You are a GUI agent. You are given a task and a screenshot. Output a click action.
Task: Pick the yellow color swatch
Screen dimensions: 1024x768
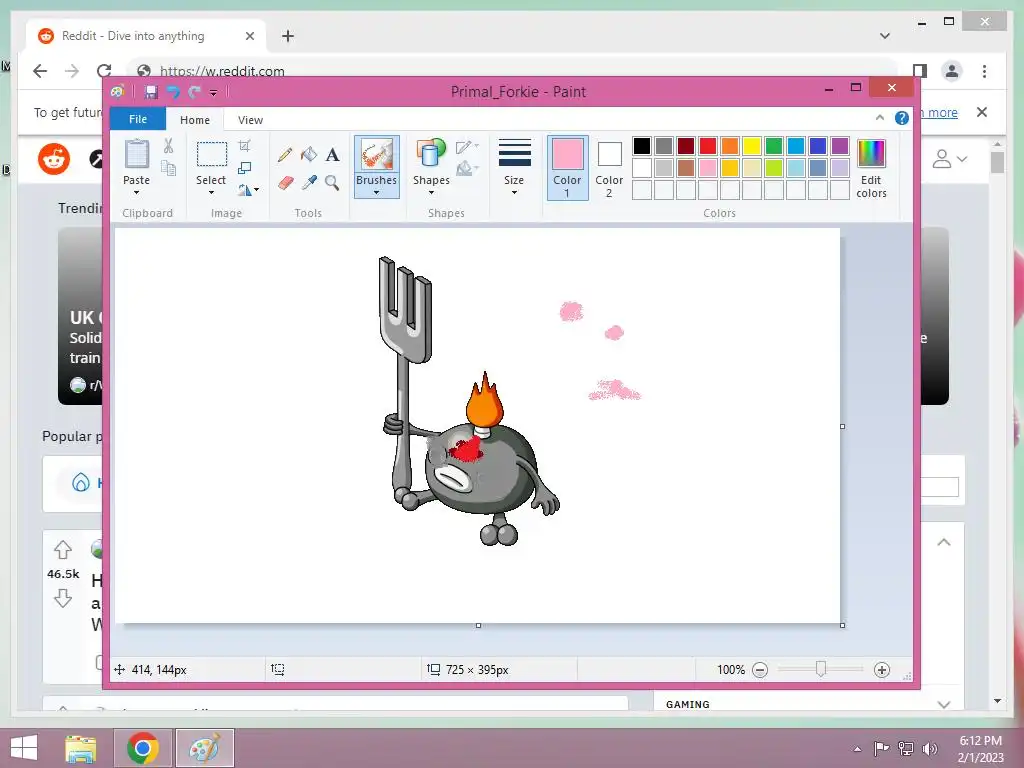coord(752,146)
